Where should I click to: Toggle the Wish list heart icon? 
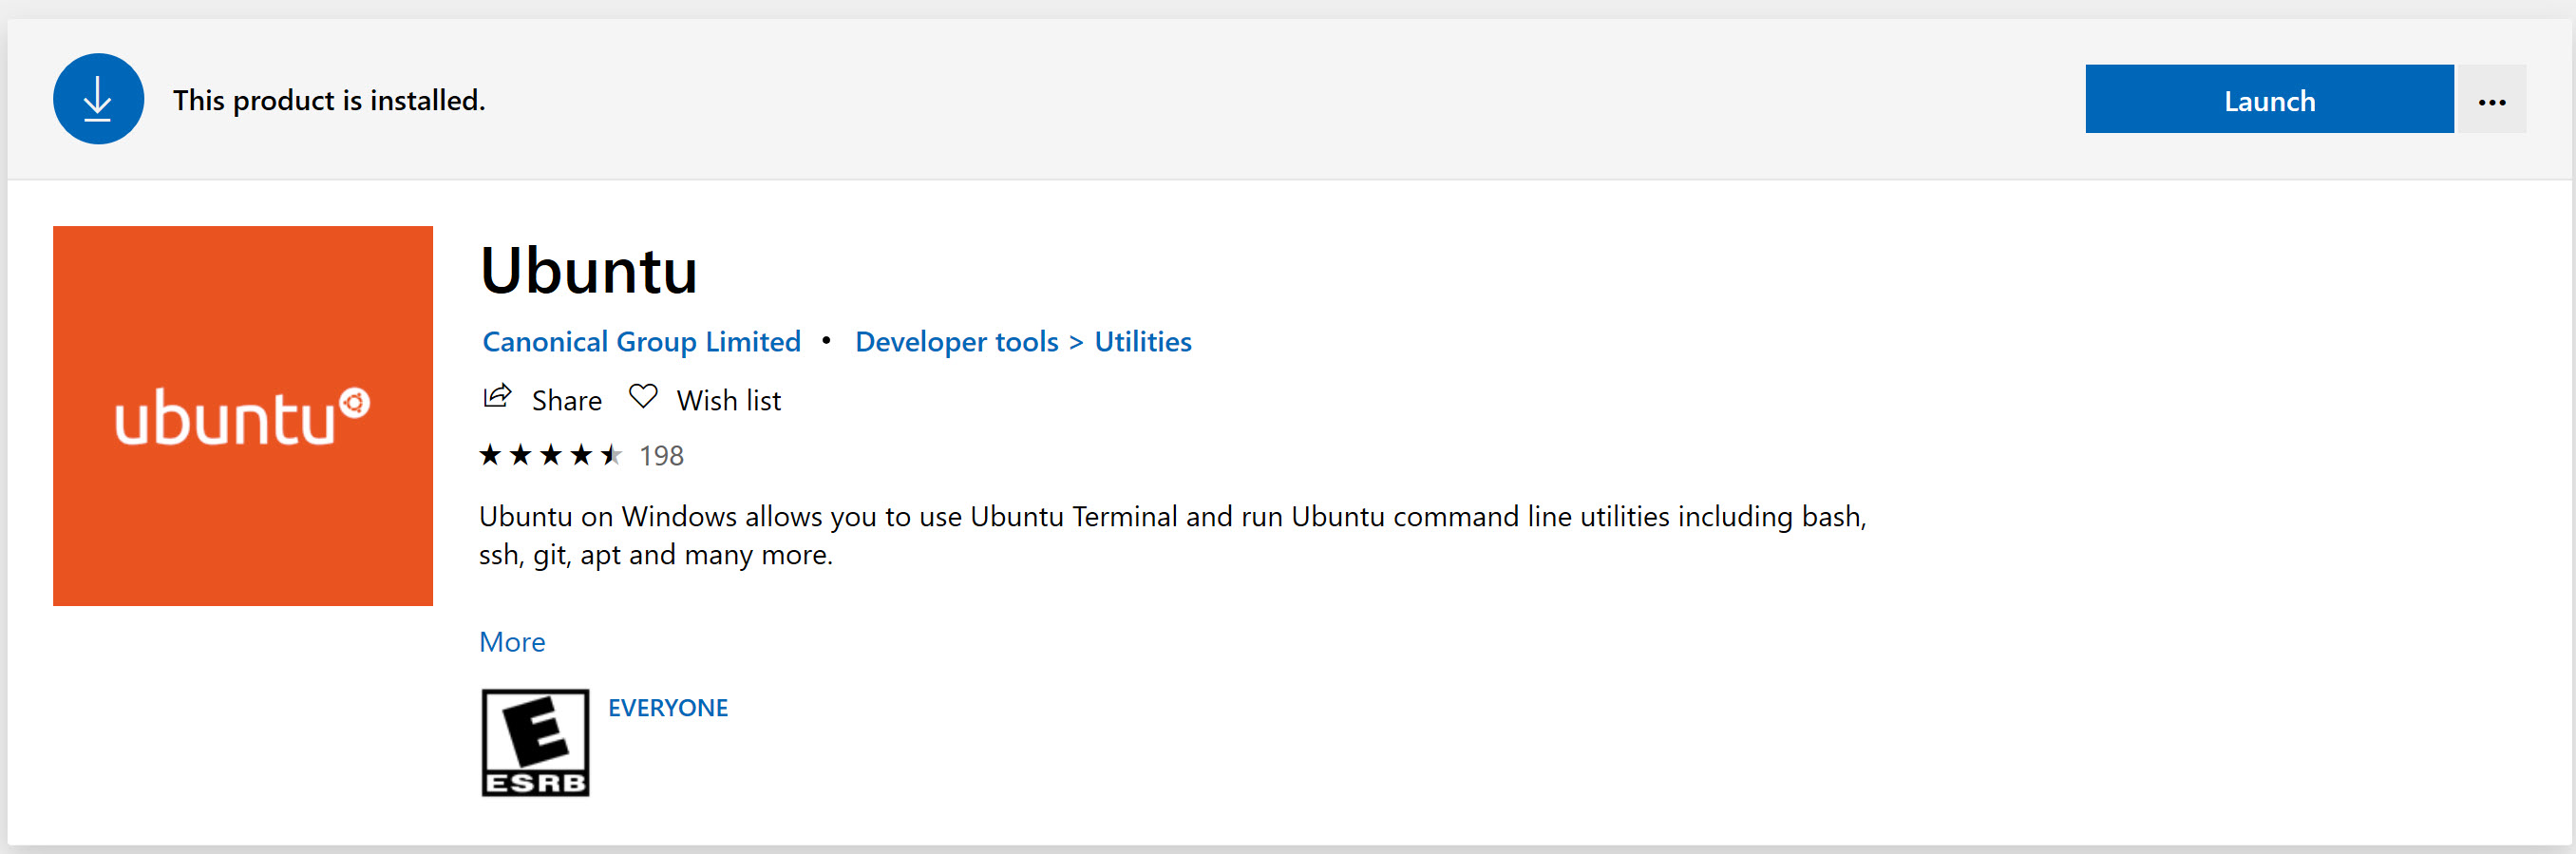[x=643, y=397]
